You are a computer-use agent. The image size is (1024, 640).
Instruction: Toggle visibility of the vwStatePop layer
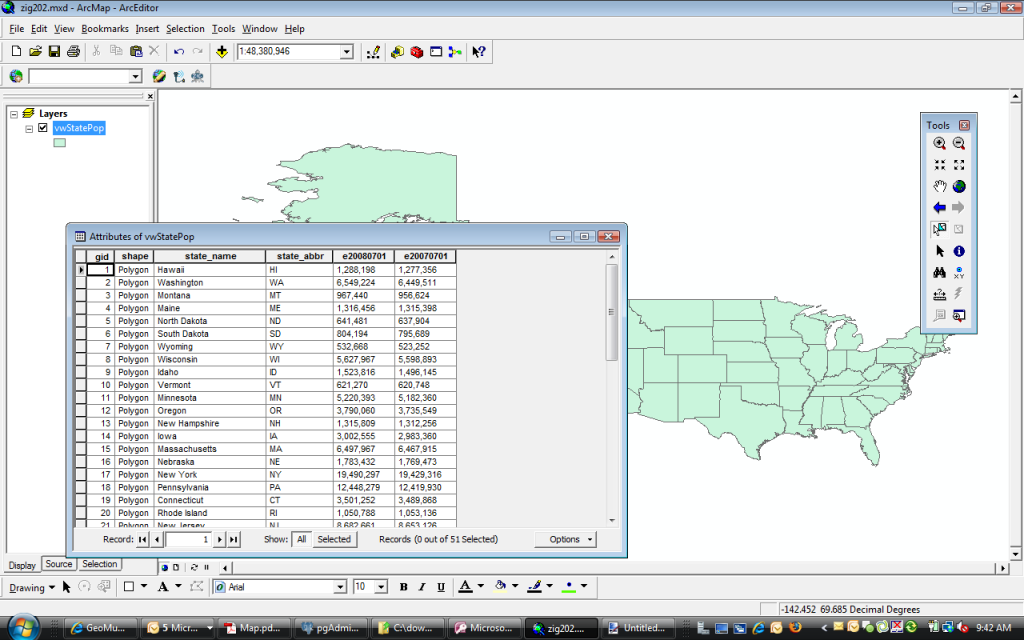[42, 127]
